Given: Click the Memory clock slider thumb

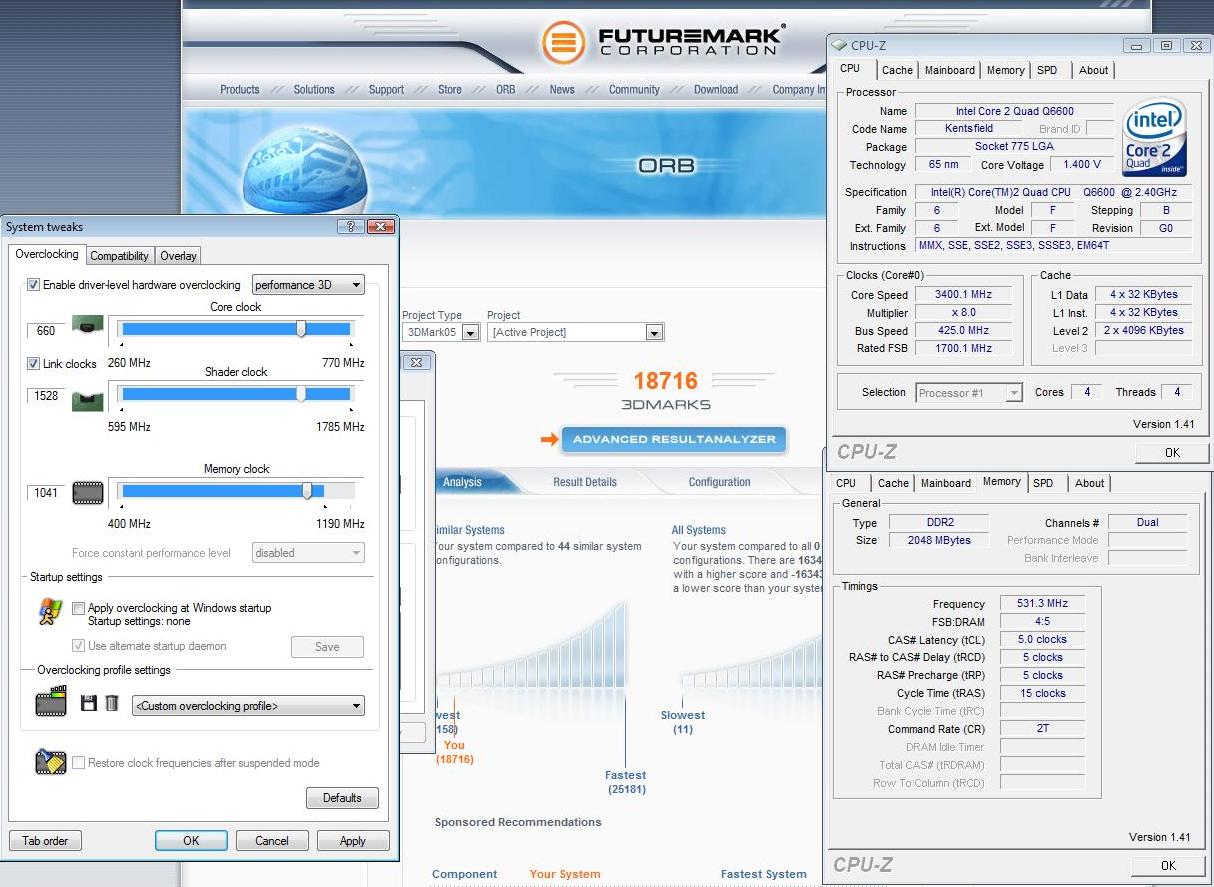Looking at the screenshot, I should pyautogui.click(x=307, y=491).
